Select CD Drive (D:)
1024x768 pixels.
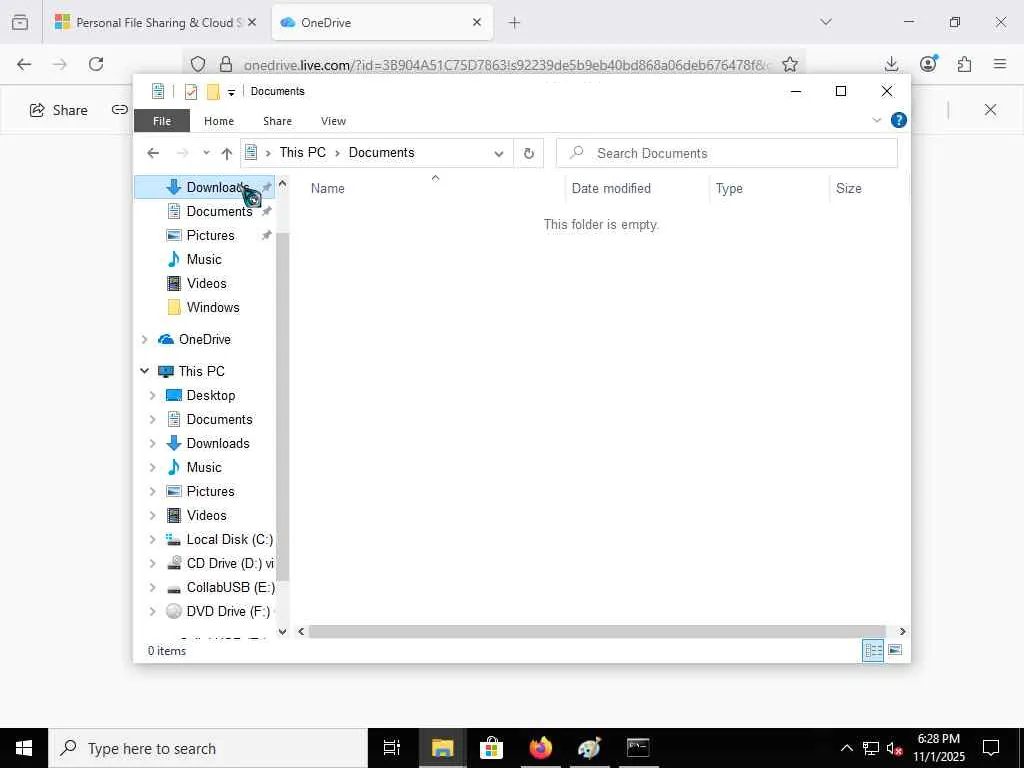tap(229, 563)
